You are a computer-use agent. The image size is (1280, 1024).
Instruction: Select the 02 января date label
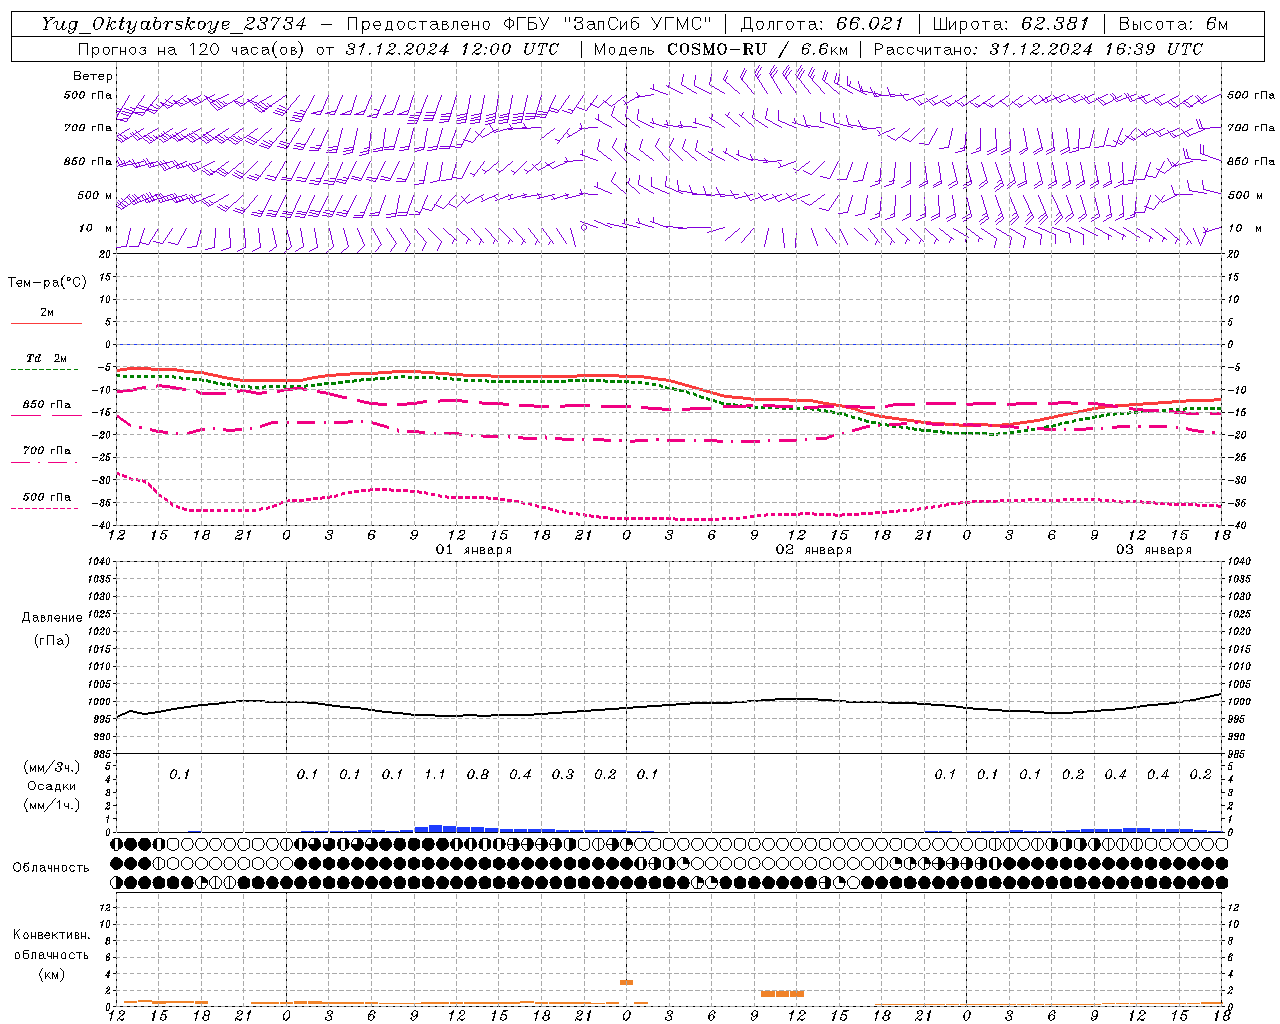(x=814, y=550)
